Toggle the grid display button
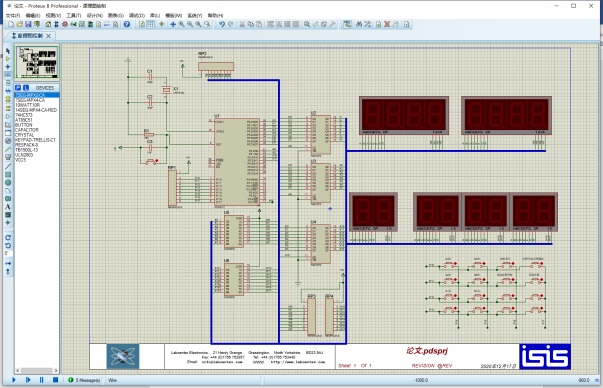Viewport: 603px width, 388px height. [x=151, y=24]
